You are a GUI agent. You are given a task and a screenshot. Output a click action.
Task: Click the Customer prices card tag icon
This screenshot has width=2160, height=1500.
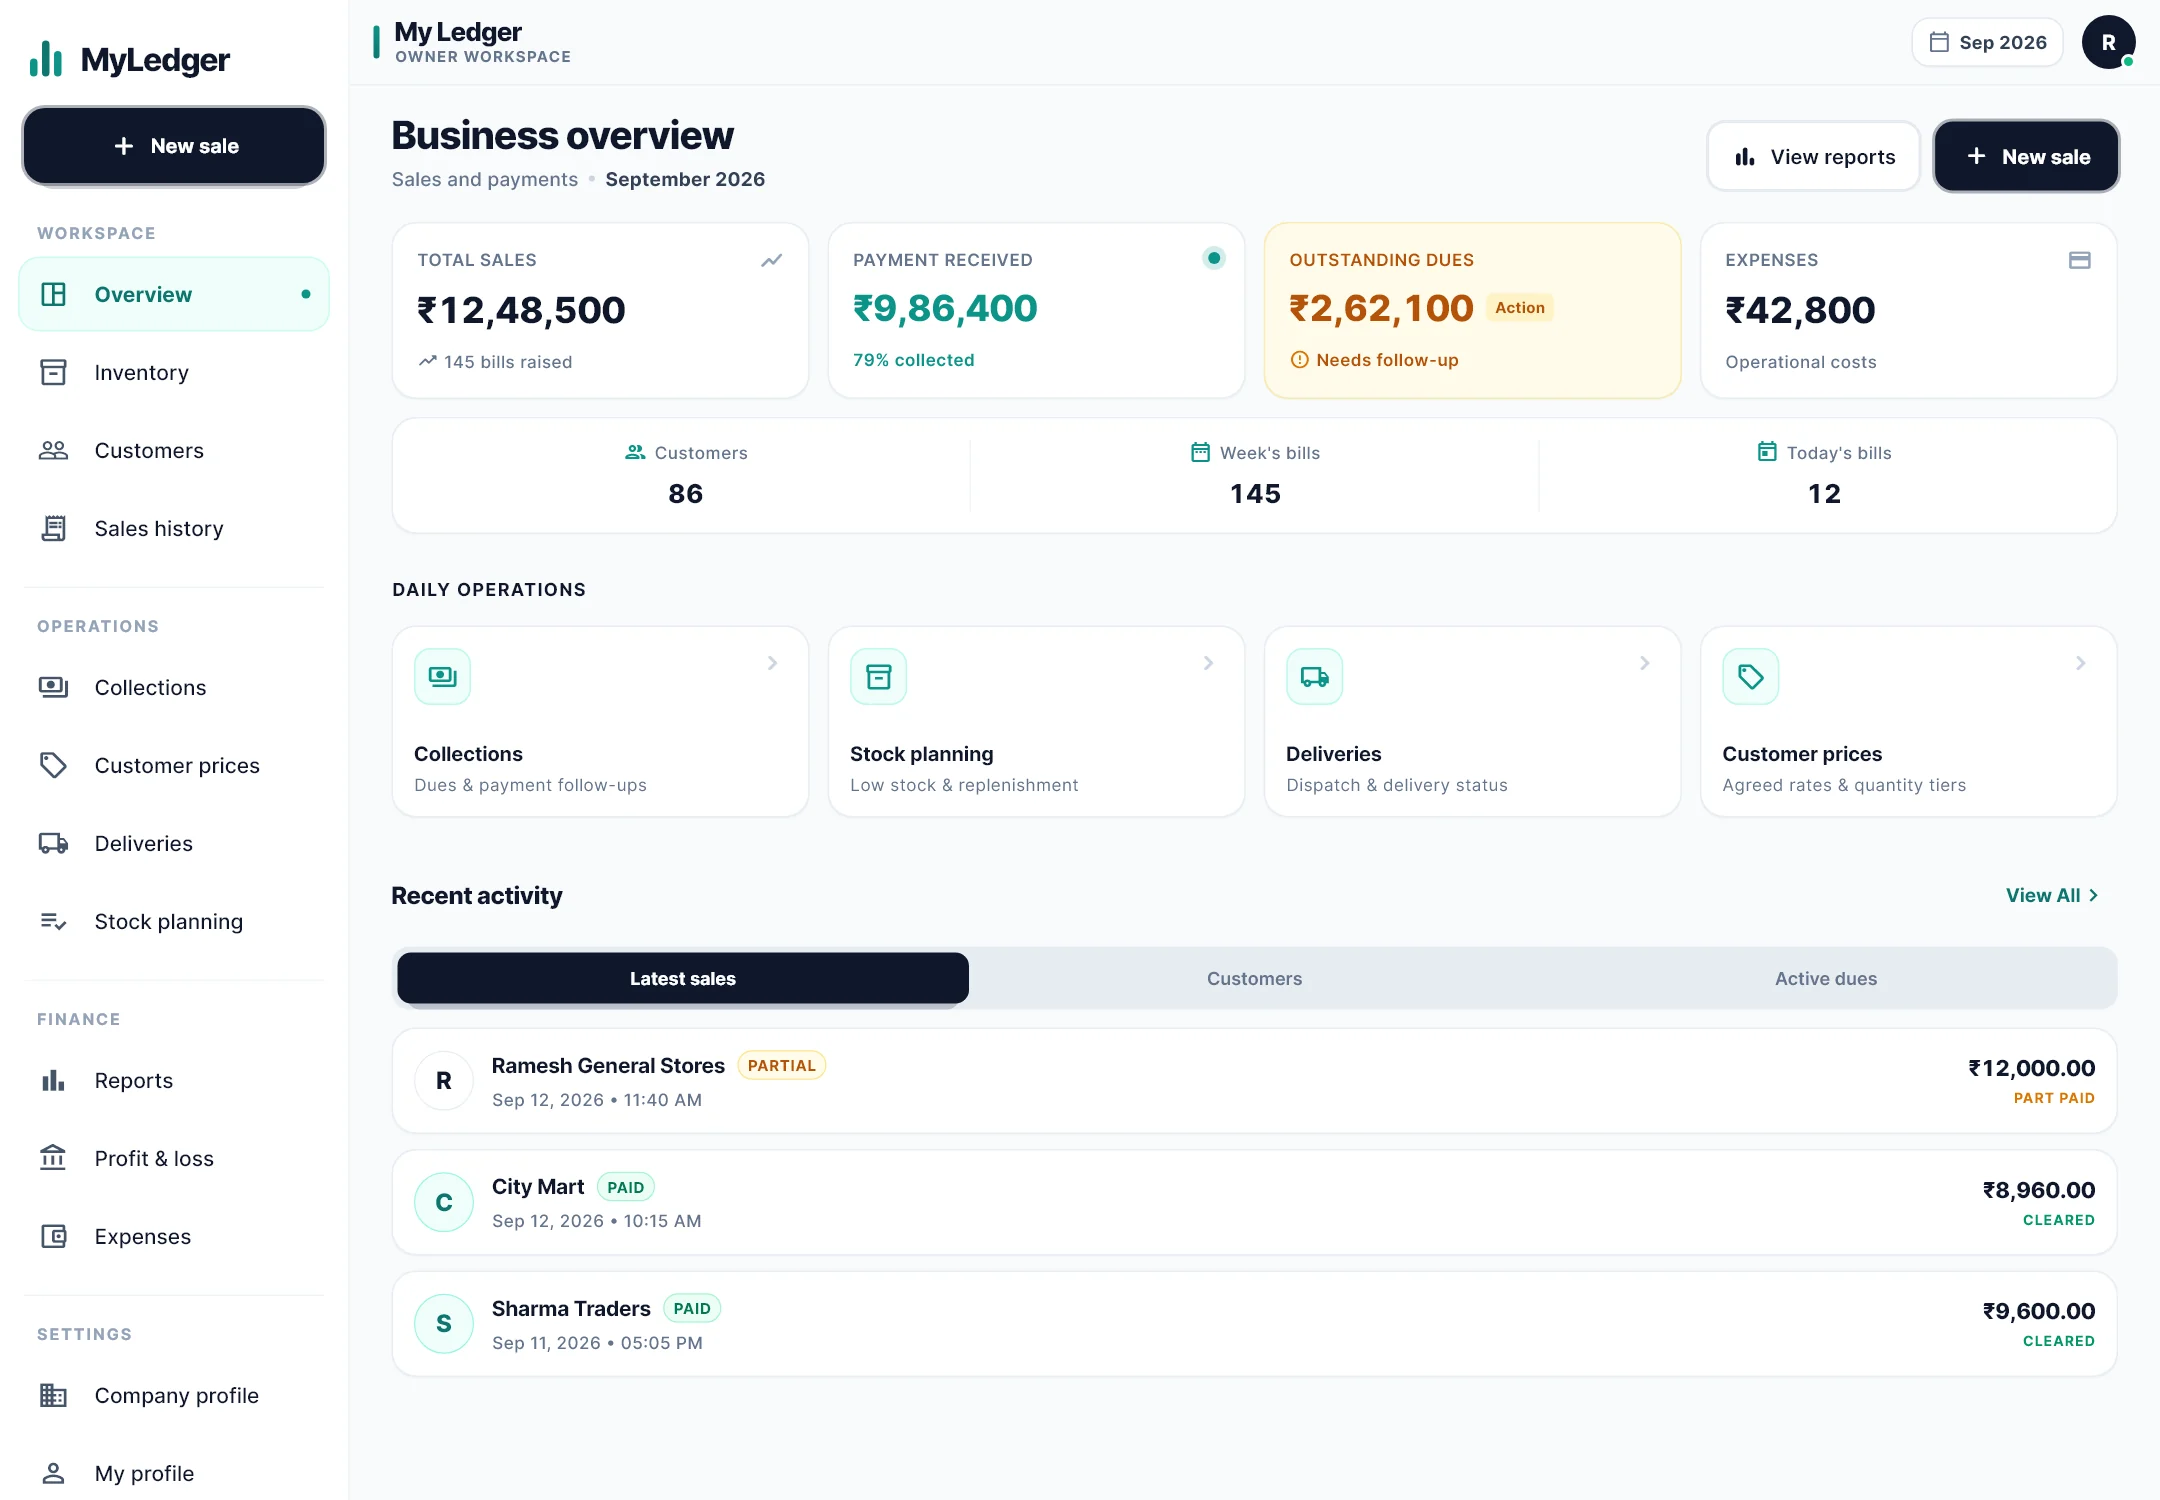pyautogui.click(x=1750, y=677)
